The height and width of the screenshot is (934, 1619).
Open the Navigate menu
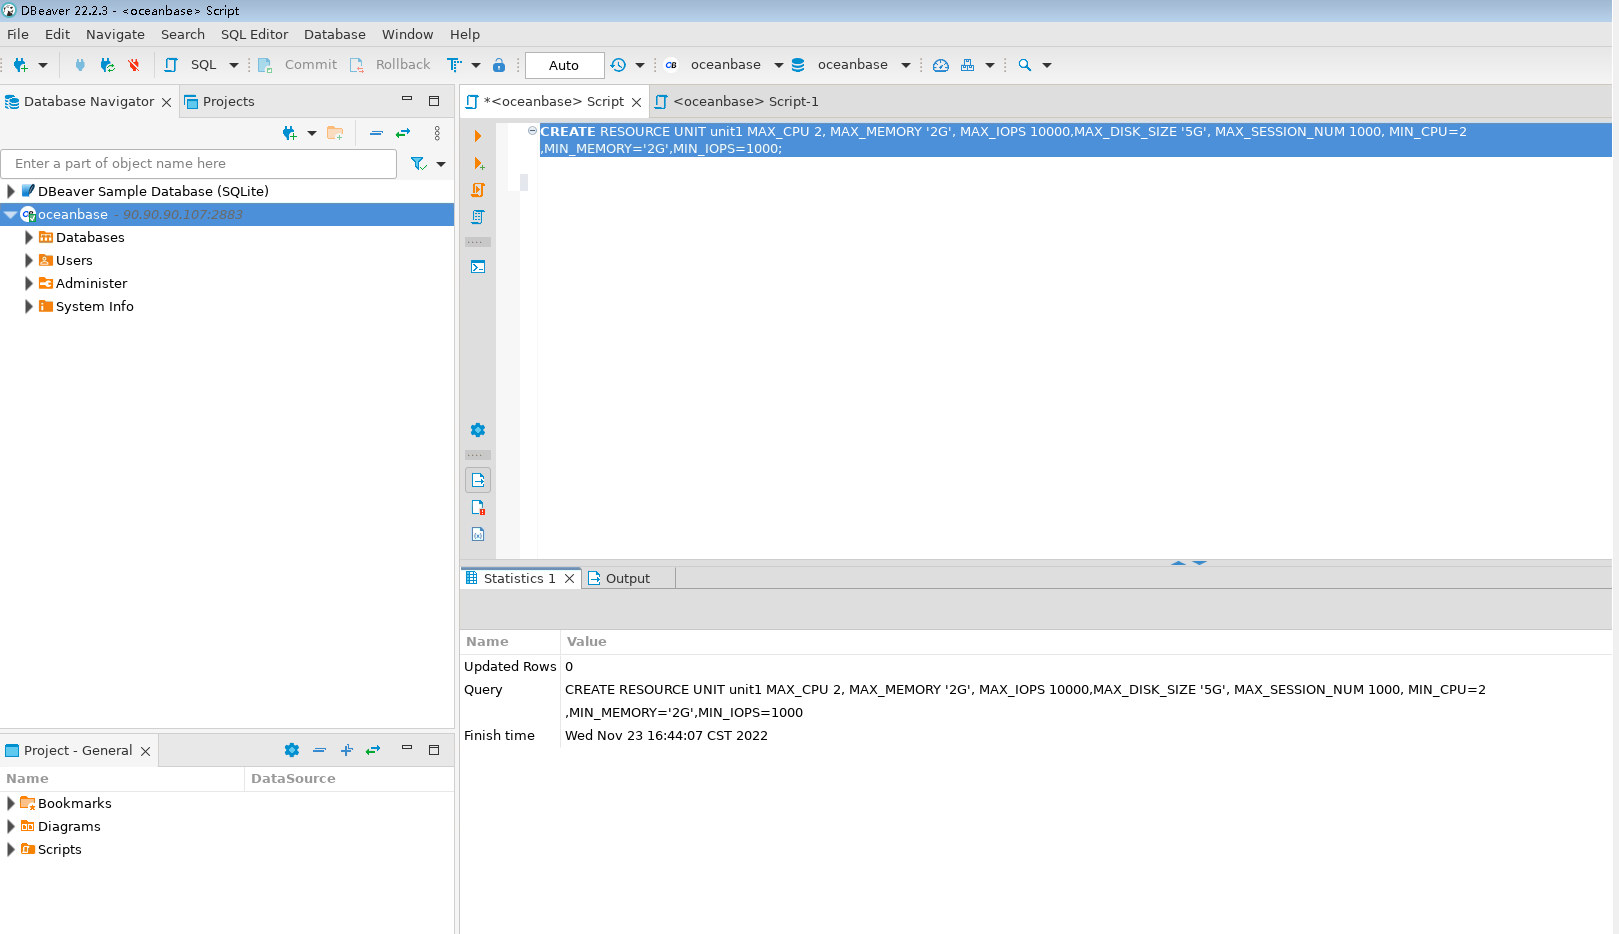coord(115,34)
